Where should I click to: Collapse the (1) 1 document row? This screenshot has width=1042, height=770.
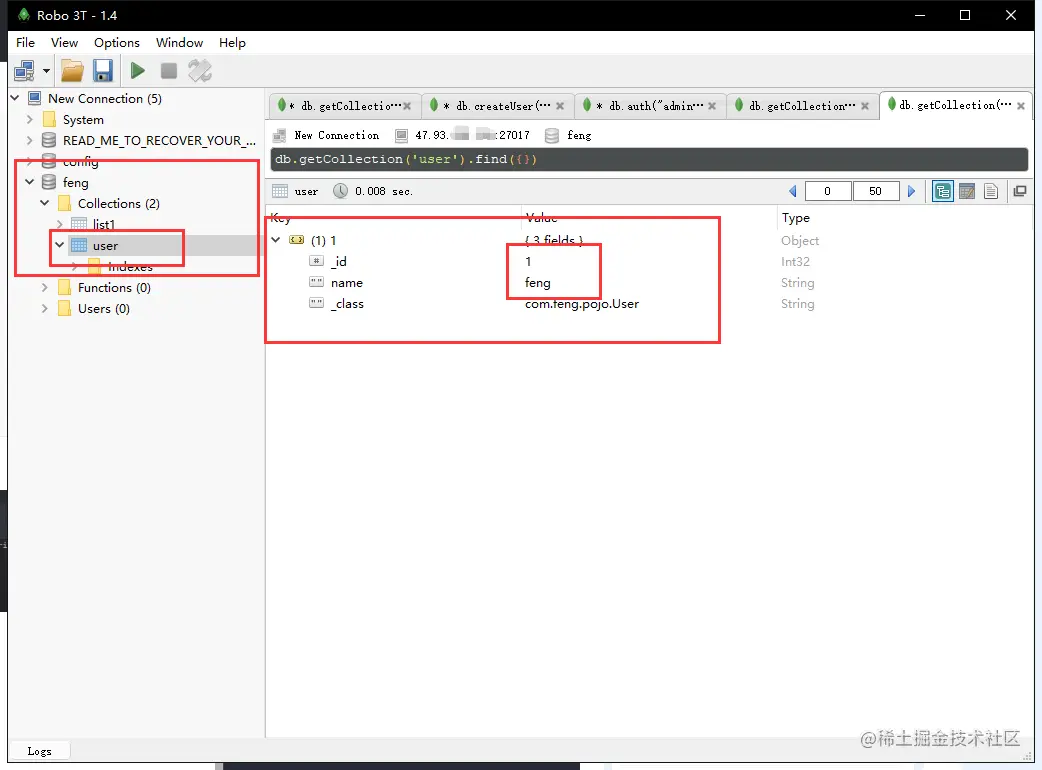tap(276, 240)
